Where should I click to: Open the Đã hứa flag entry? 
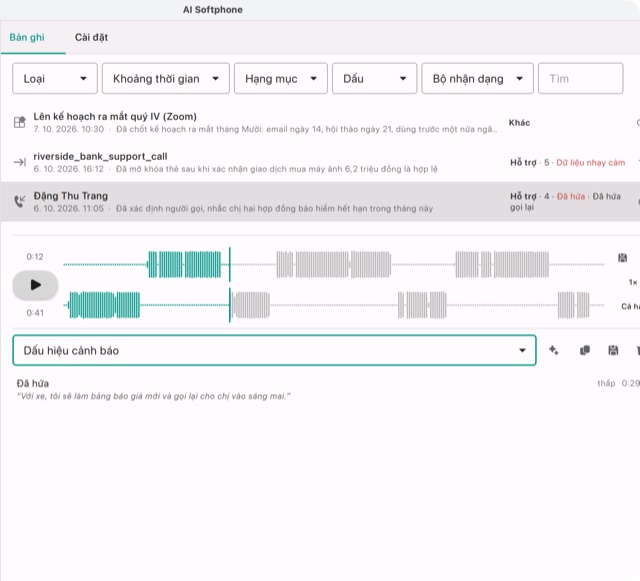33,383
